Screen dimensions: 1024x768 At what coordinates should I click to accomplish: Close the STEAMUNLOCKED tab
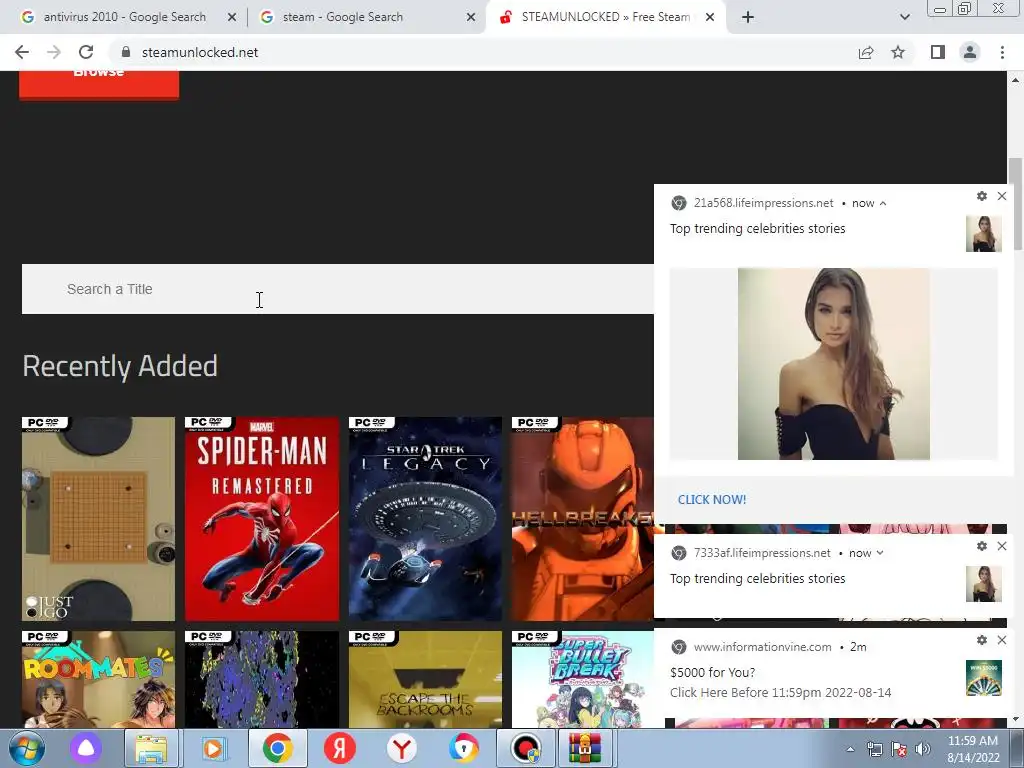point(710,18)
